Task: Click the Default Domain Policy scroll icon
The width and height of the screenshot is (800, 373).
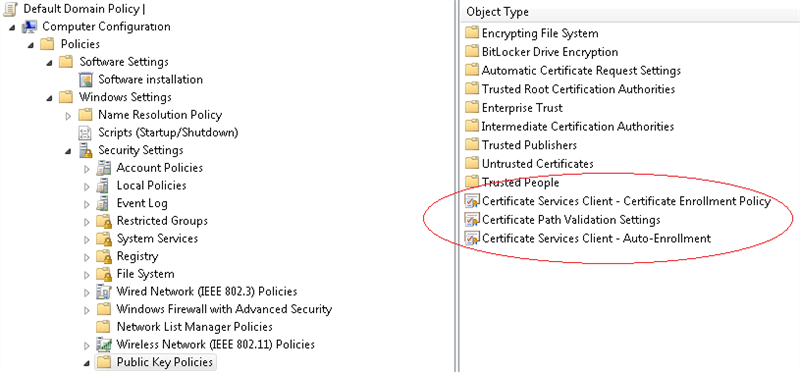Action: (10, 9)
